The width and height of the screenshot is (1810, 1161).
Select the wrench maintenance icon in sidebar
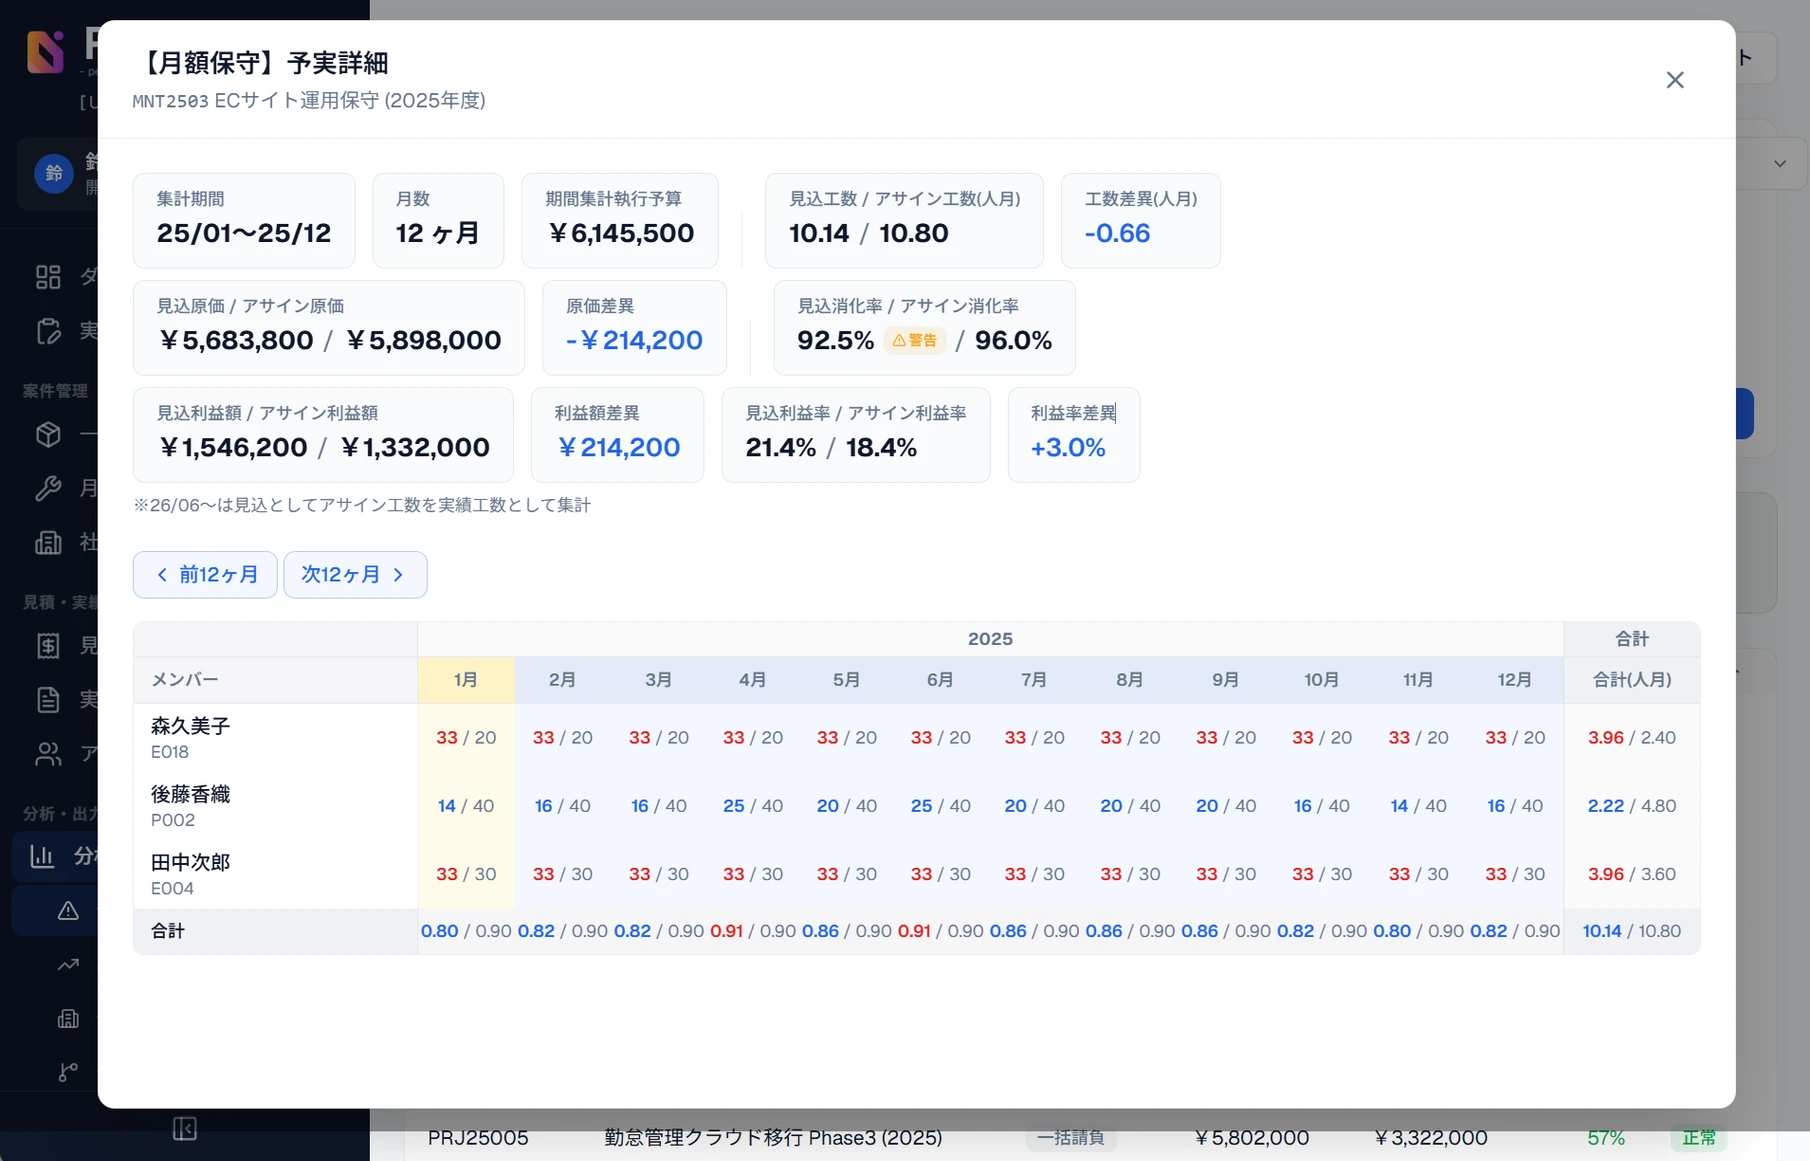pyautogui.click(x=48, y=488)
